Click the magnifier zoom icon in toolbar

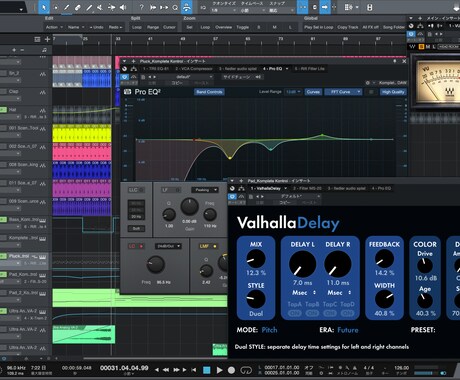(175, 7)
